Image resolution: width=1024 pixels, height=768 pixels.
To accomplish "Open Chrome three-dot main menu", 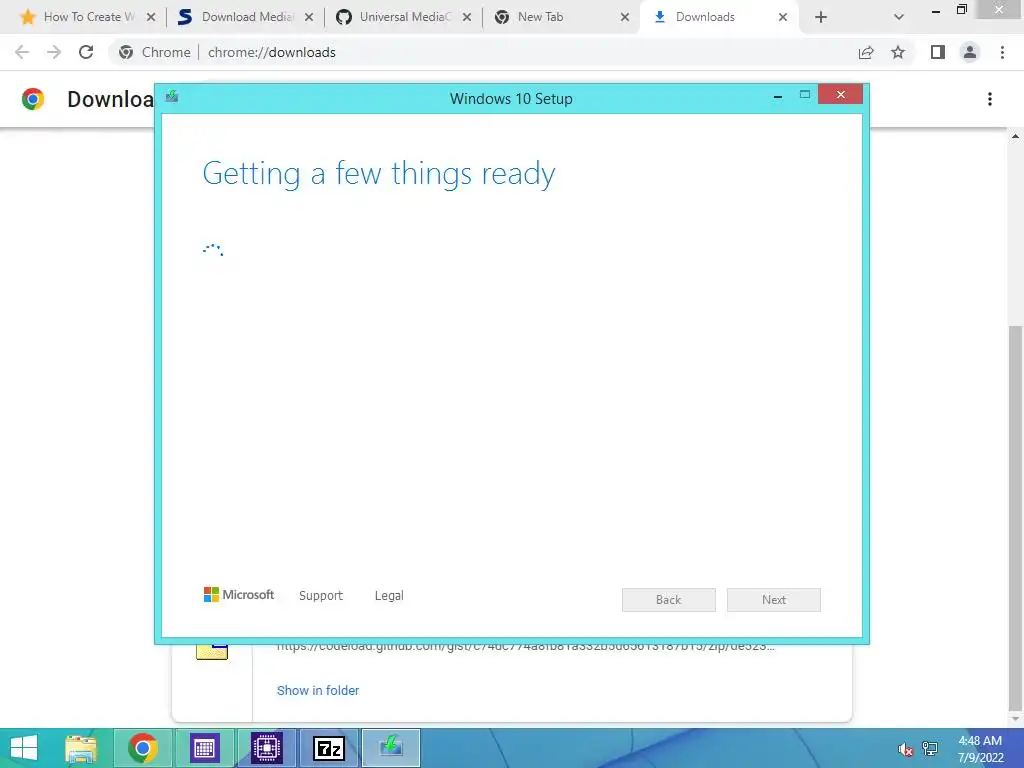I will point(1002,52).
